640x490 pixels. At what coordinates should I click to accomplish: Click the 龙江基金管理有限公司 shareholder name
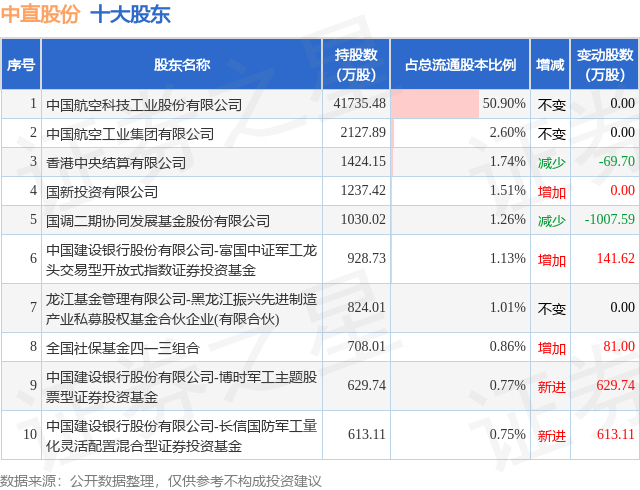coord(182,309)
